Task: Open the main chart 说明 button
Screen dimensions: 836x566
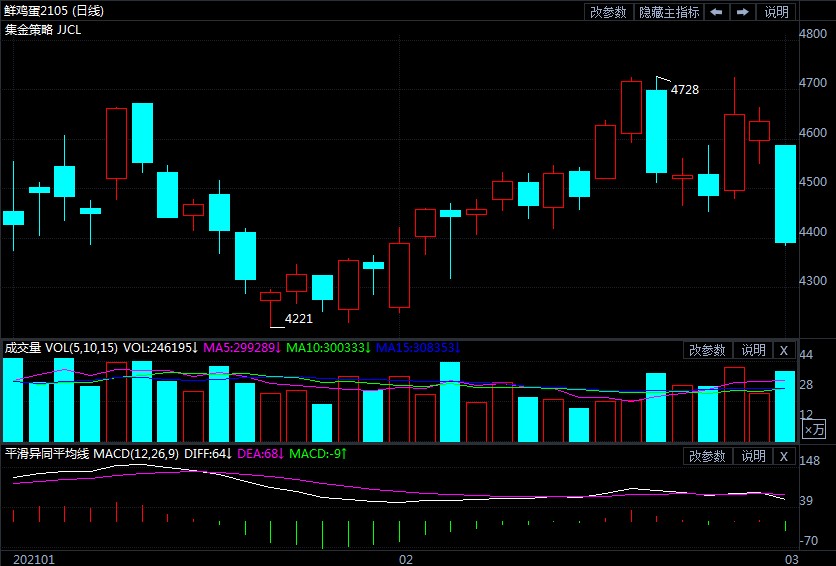Action: point(776,12)
